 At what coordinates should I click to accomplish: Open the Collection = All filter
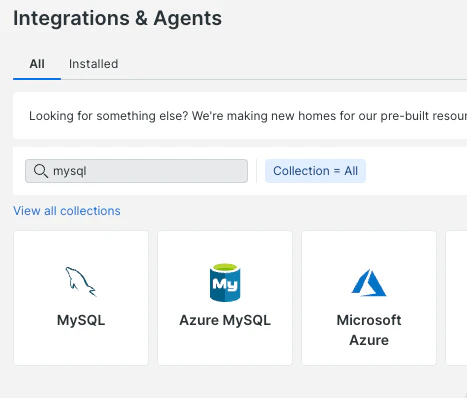[x=315, y=171]
